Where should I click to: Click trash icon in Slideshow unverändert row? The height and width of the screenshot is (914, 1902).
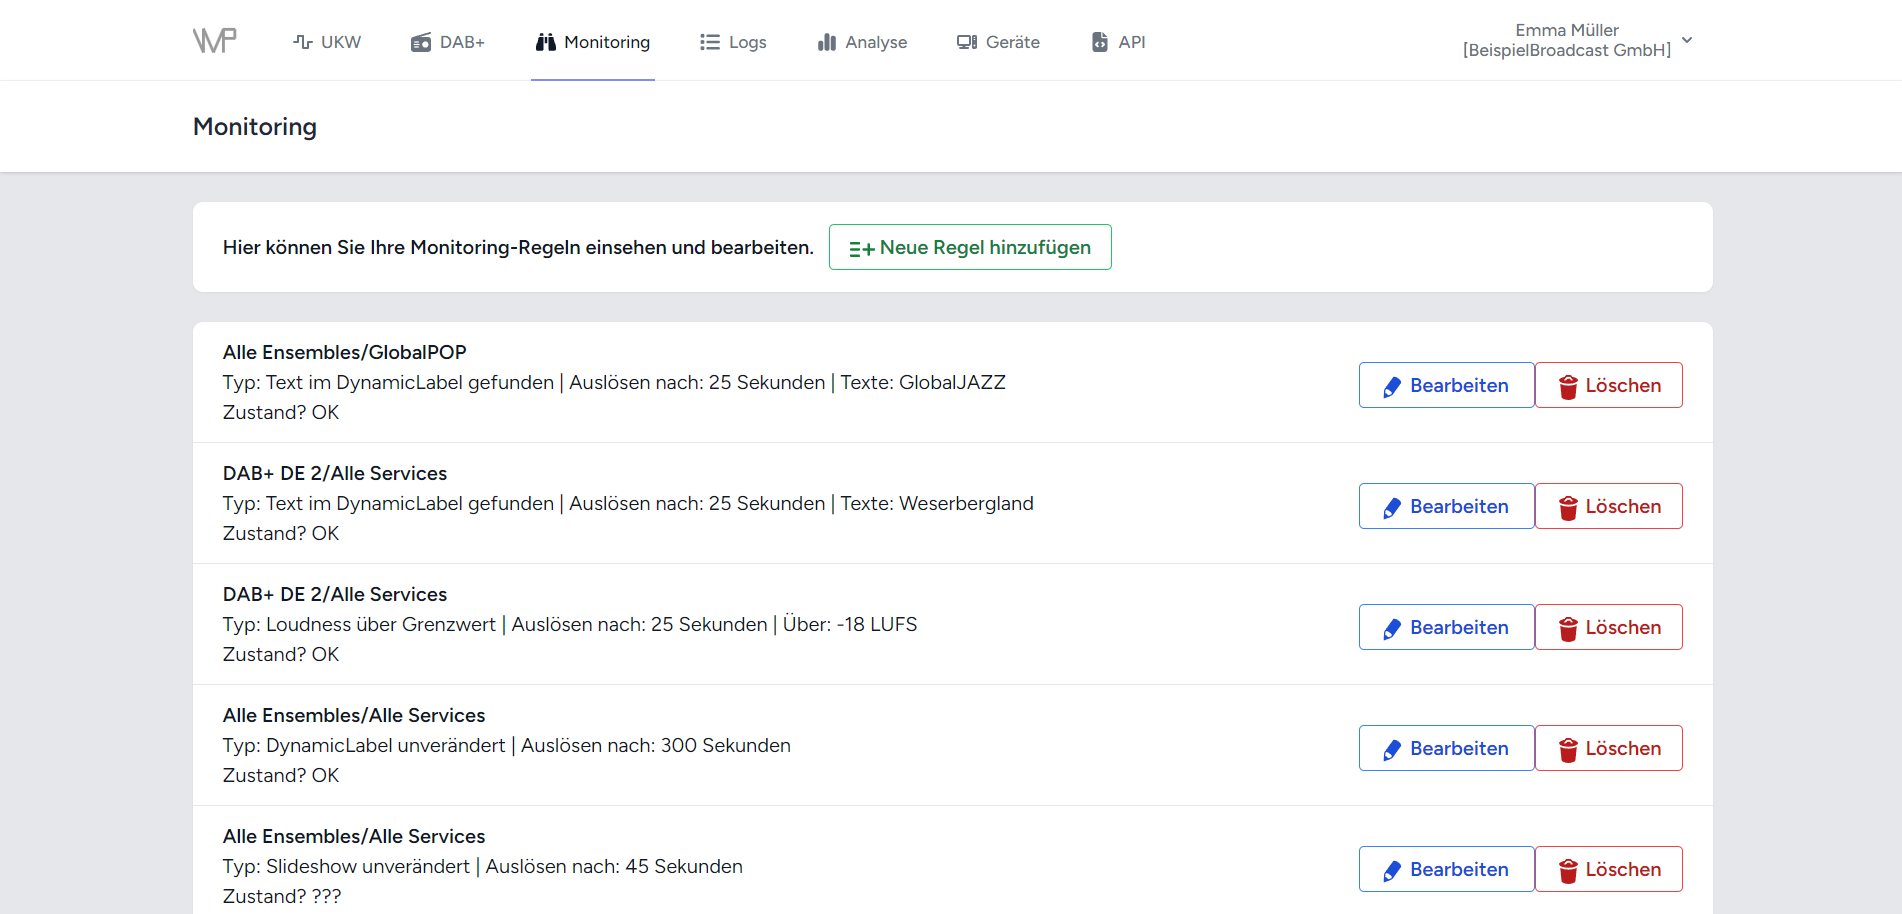[1568, 871]
